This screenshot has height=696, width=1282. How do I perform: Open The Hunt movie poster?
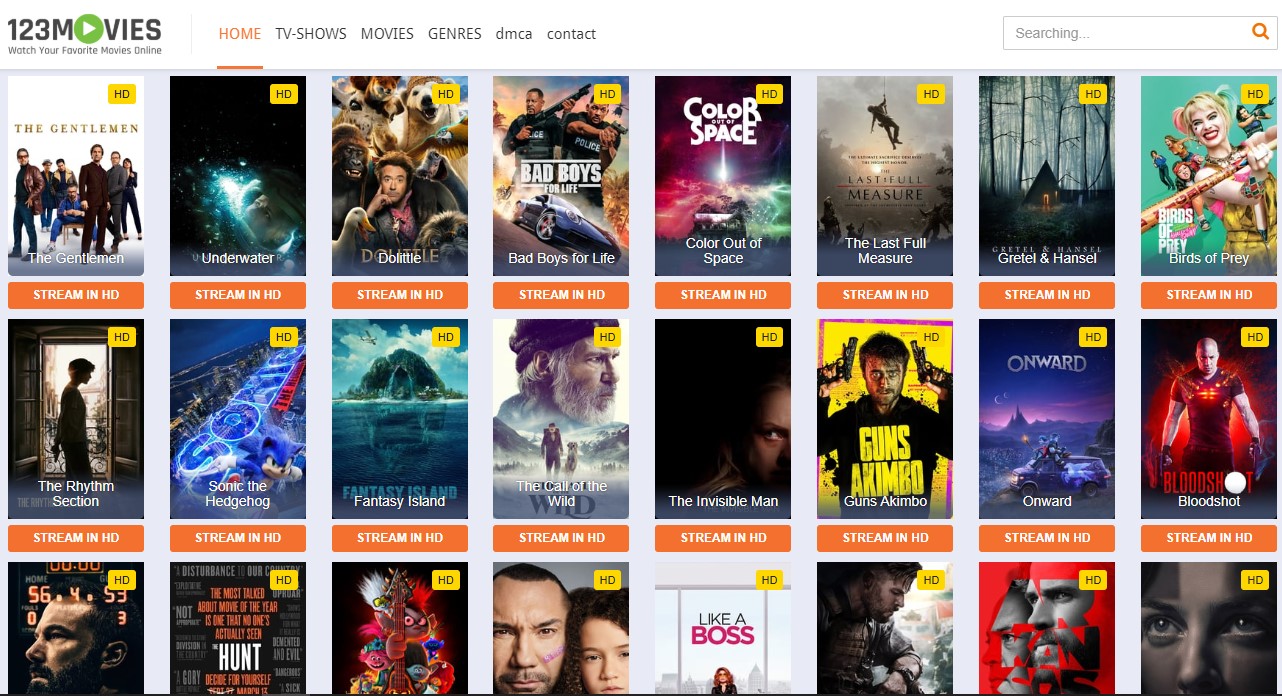click(x=238, y=628)
